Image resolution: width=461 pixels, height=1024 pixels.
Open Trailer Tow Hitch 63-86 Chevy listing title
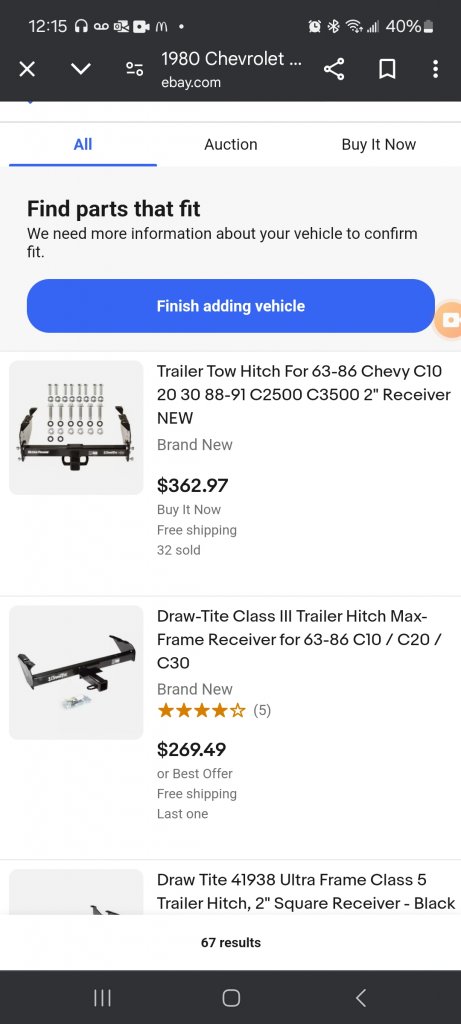[304, 394]
